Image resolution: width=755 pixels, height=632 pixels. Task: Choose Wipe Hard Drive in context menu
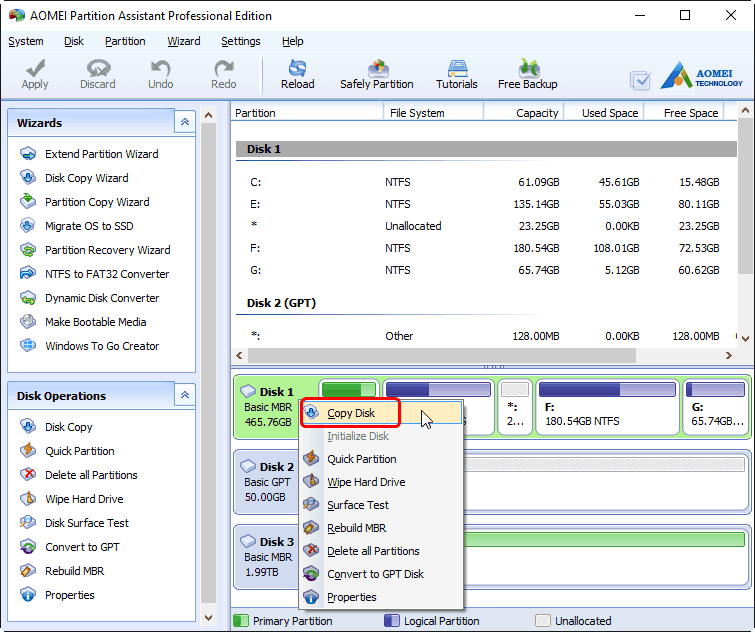[x=381, y=482]
